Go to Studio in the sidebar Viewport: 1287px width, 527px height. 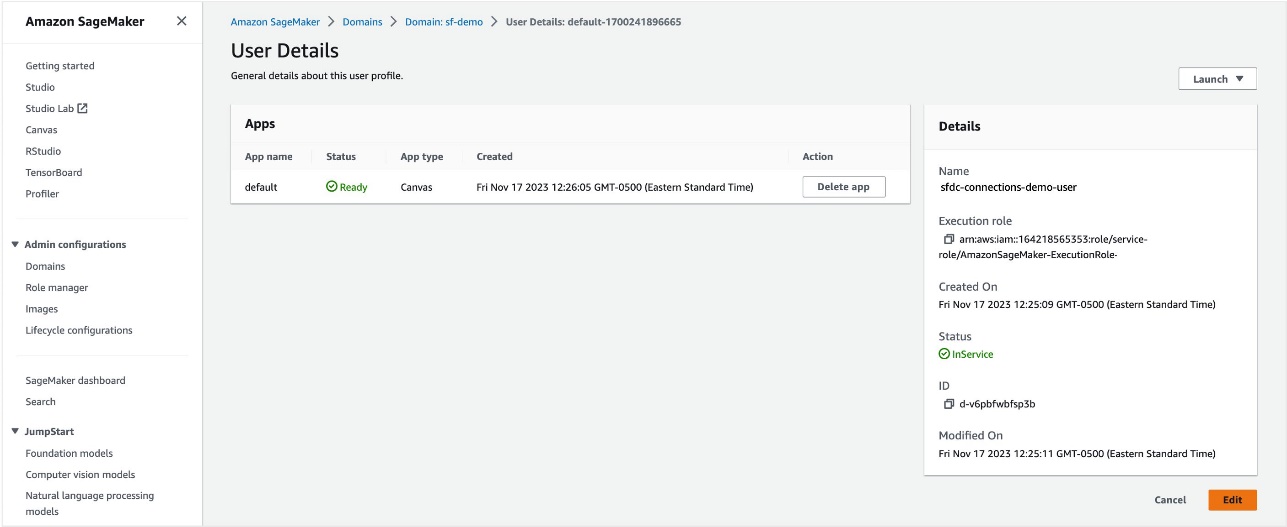tap(40, 87)
